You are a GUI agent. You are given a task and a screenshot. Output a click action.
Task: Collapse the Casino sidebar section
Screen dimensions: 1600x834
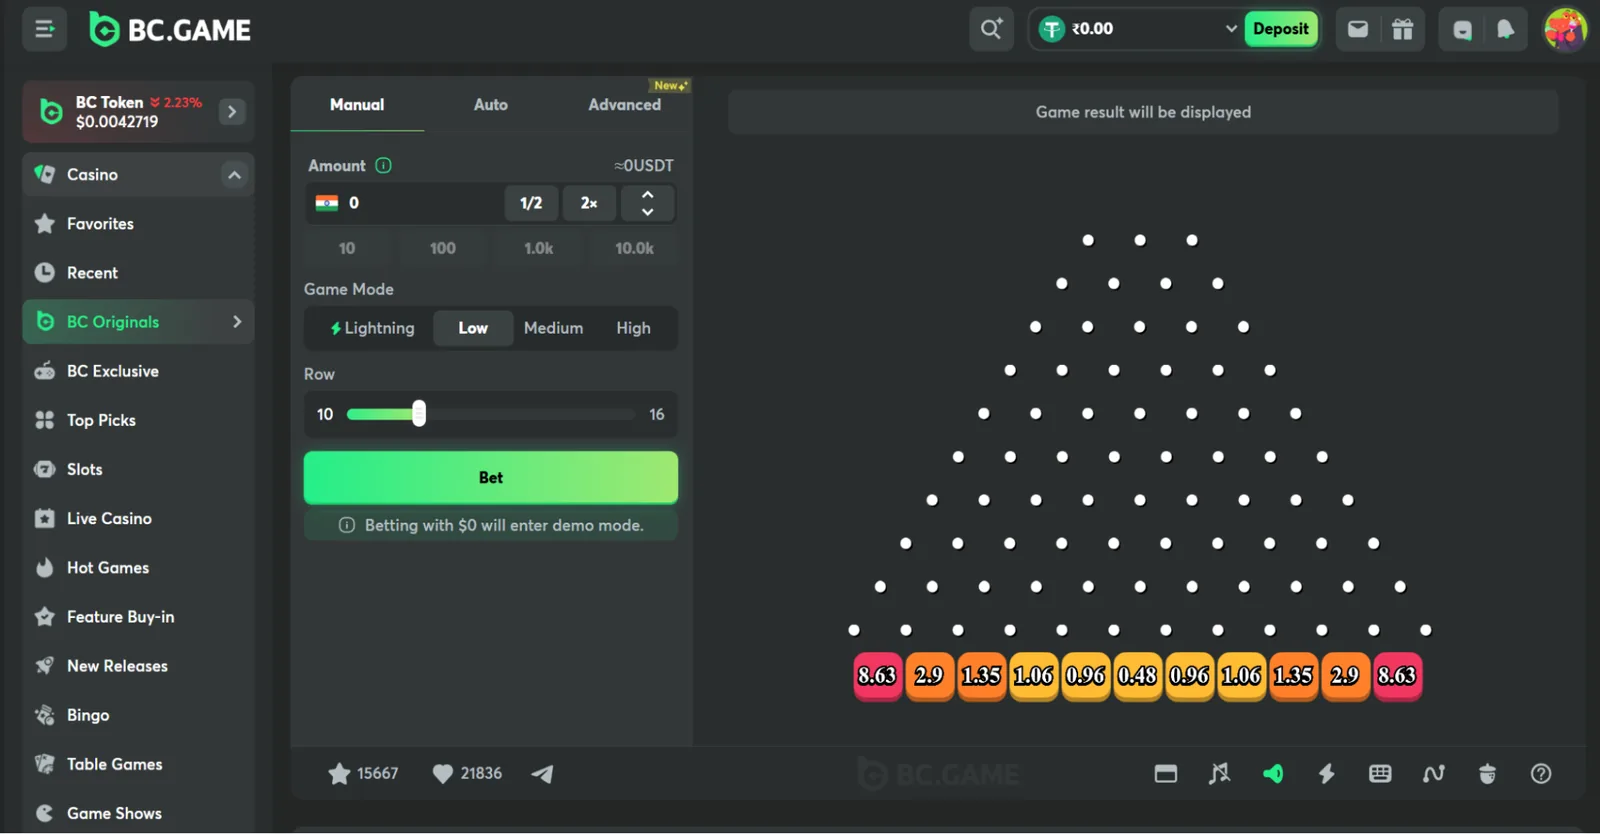[234, 175]
